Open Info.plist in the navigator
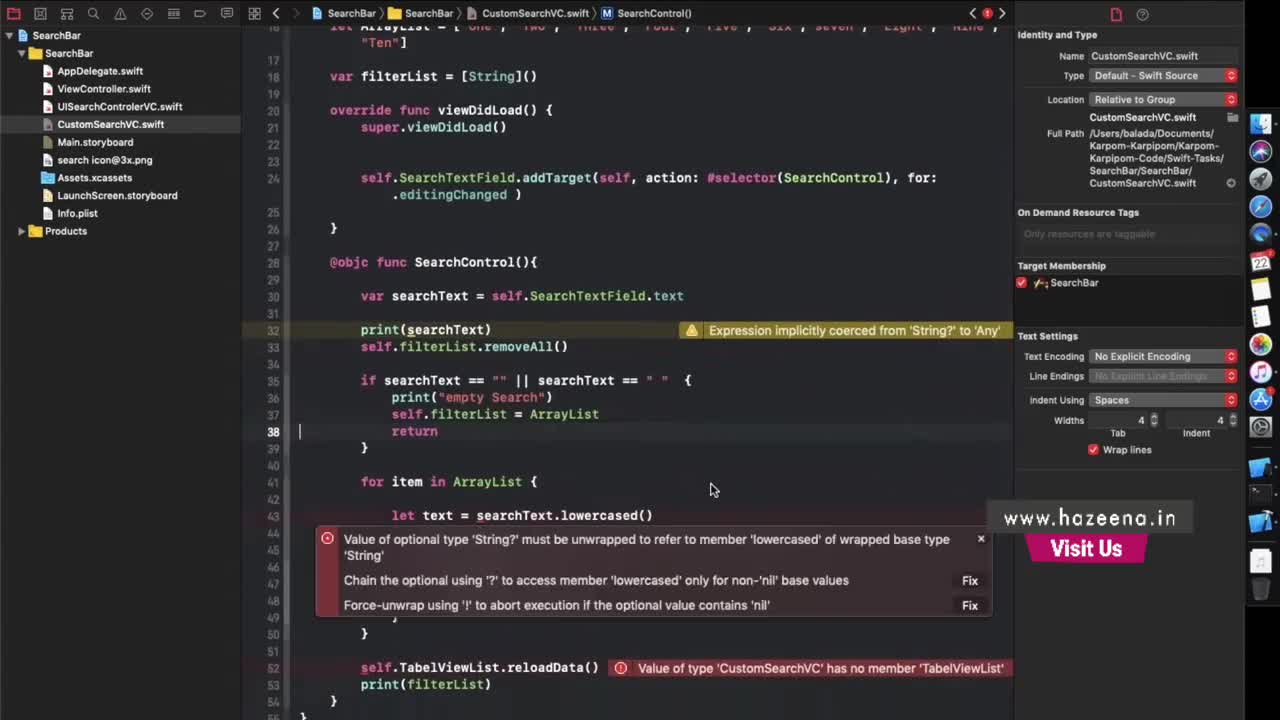The image size is (1280, 720). click(77, 214)
